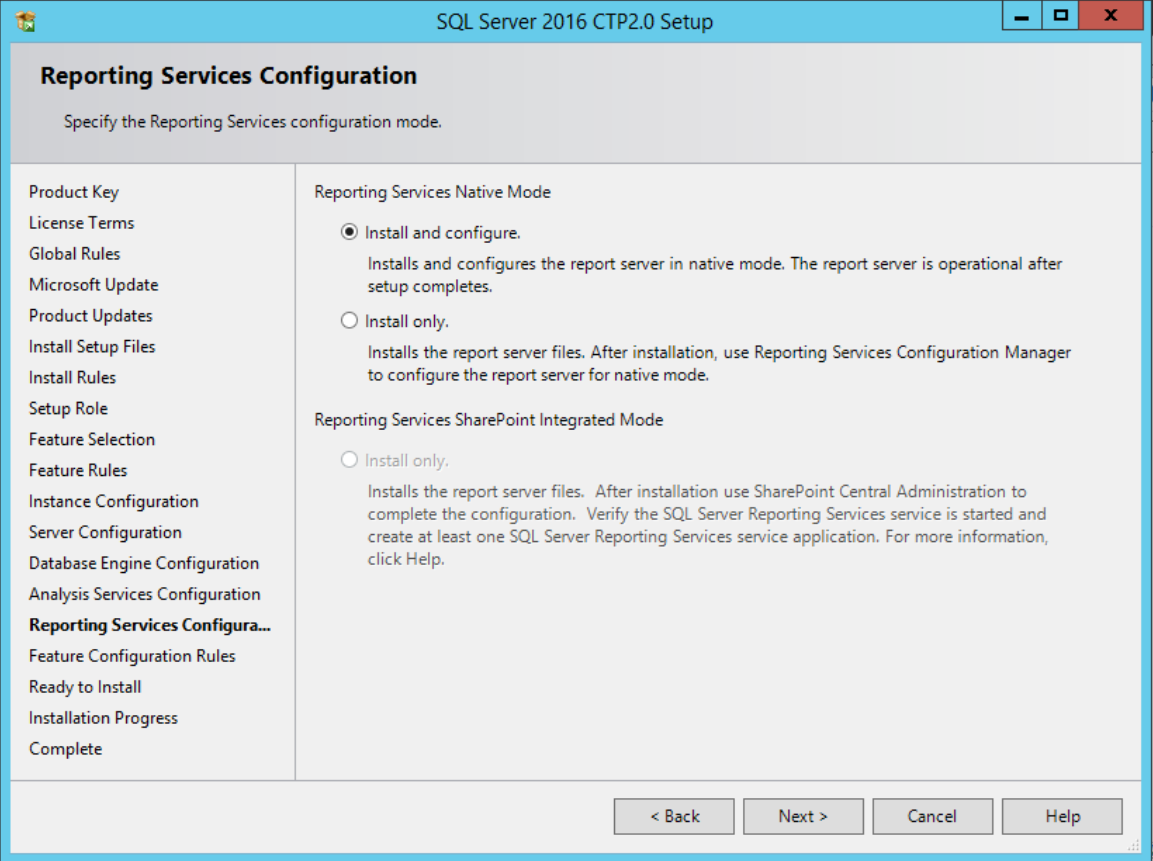Click the 'Reporting Services Native Mode' heading
1153x861 pixels.
coord(432,192)
